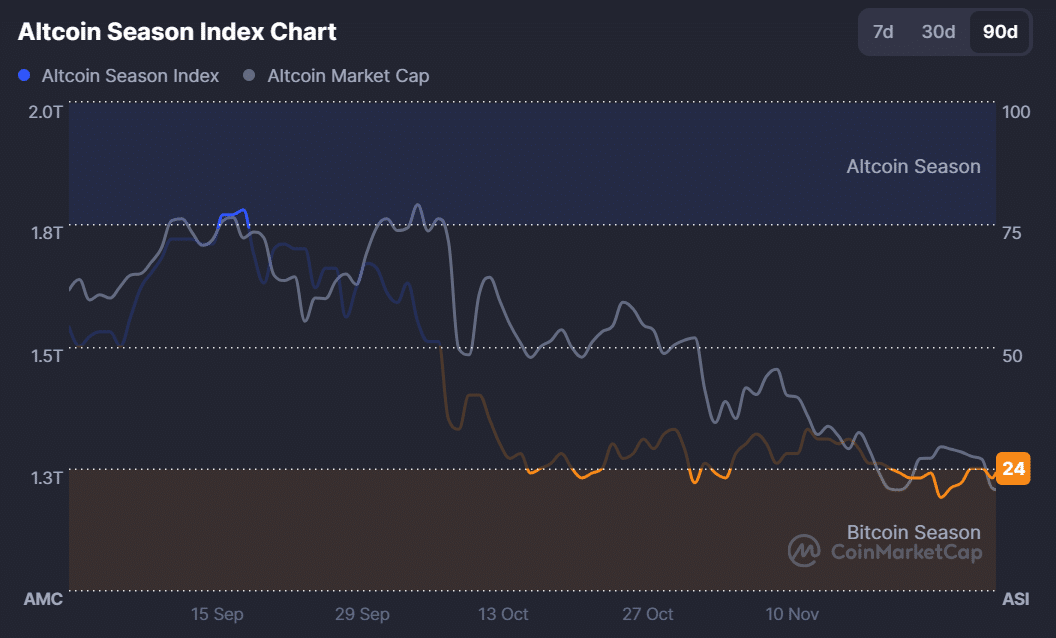Click the orange 24 index value badge

tap(1014, 468)
